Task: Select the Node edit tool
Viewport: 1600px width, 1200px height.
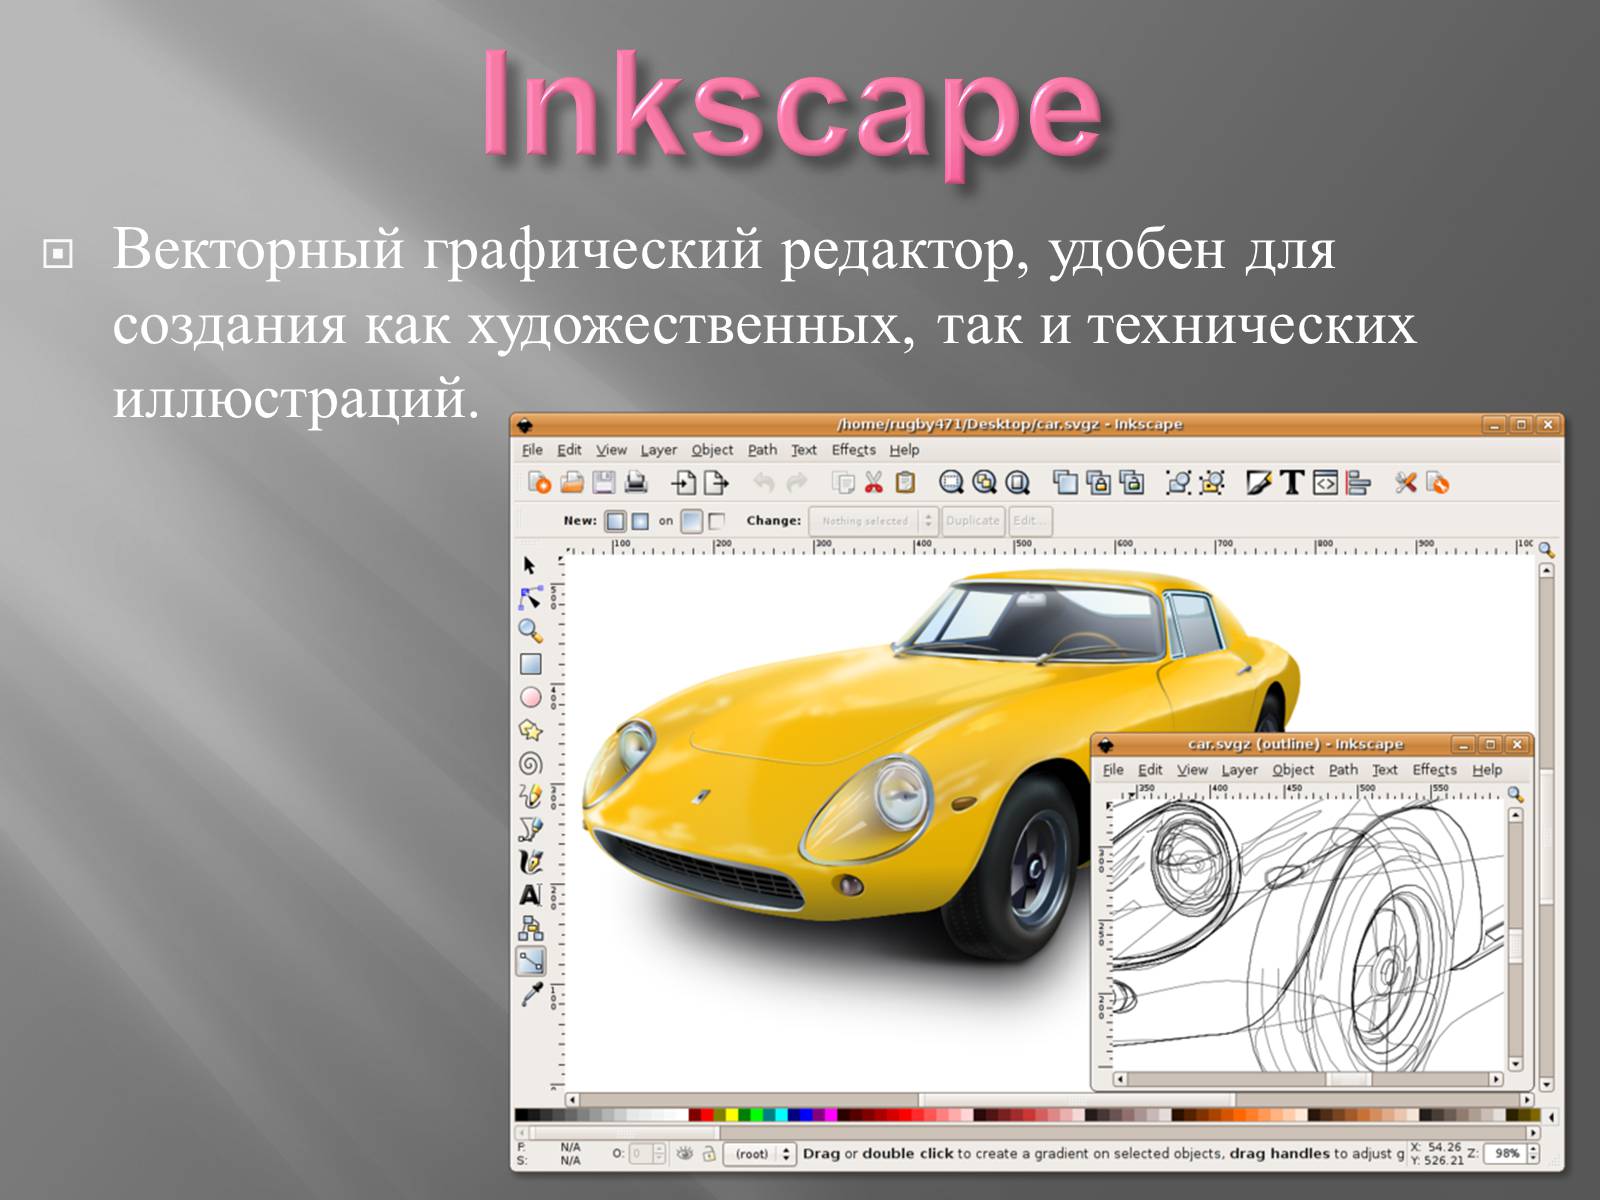Action: (530, 598)
